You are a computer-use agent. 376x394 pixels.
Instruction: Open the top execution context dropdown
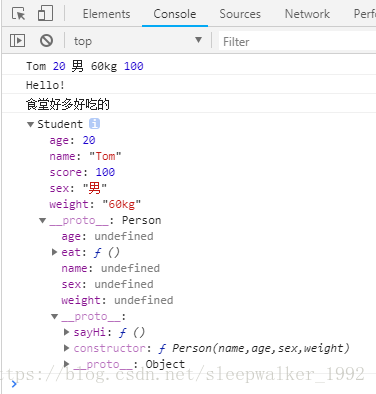pos(138,41)
